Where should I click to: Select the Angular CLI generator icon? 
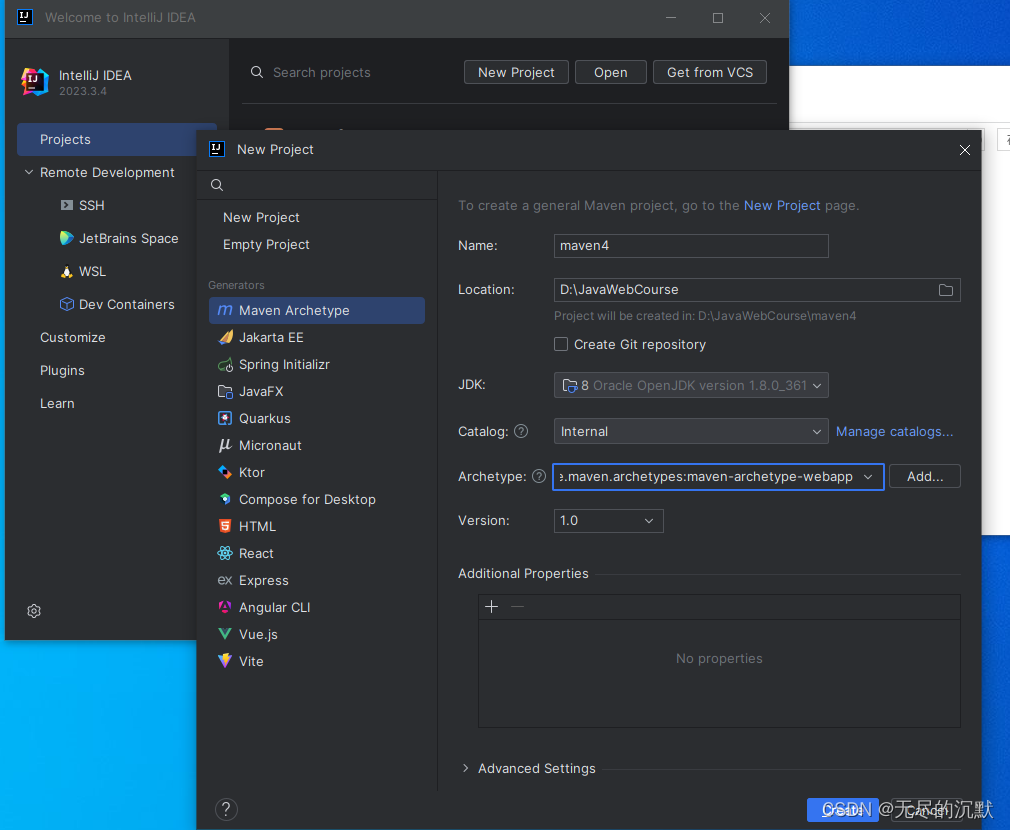(x=225, y=608)
